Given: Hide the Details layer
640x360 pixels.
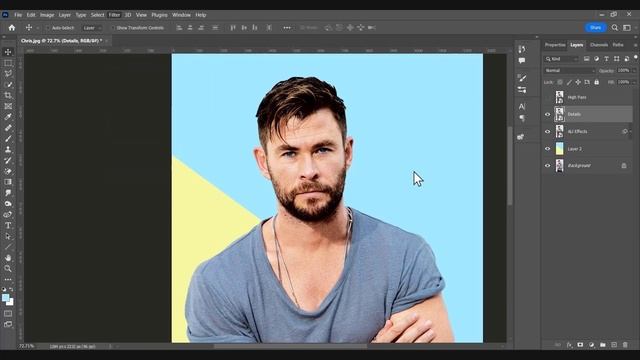Looking at the screenshot, I should click(548, 115).
